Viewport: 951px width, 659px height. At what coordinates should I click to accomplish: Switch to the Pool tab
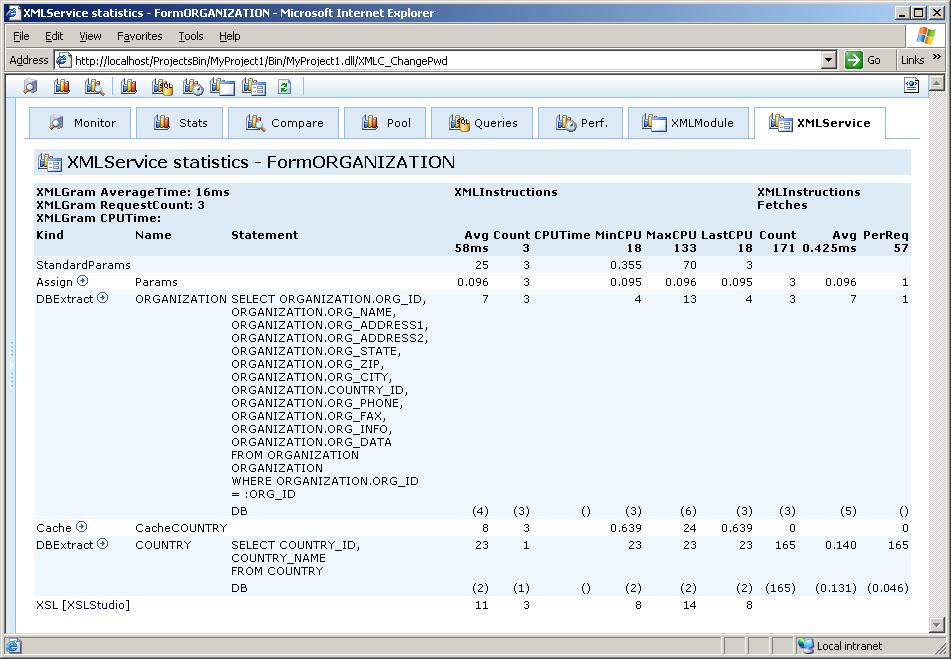point(385,123)
